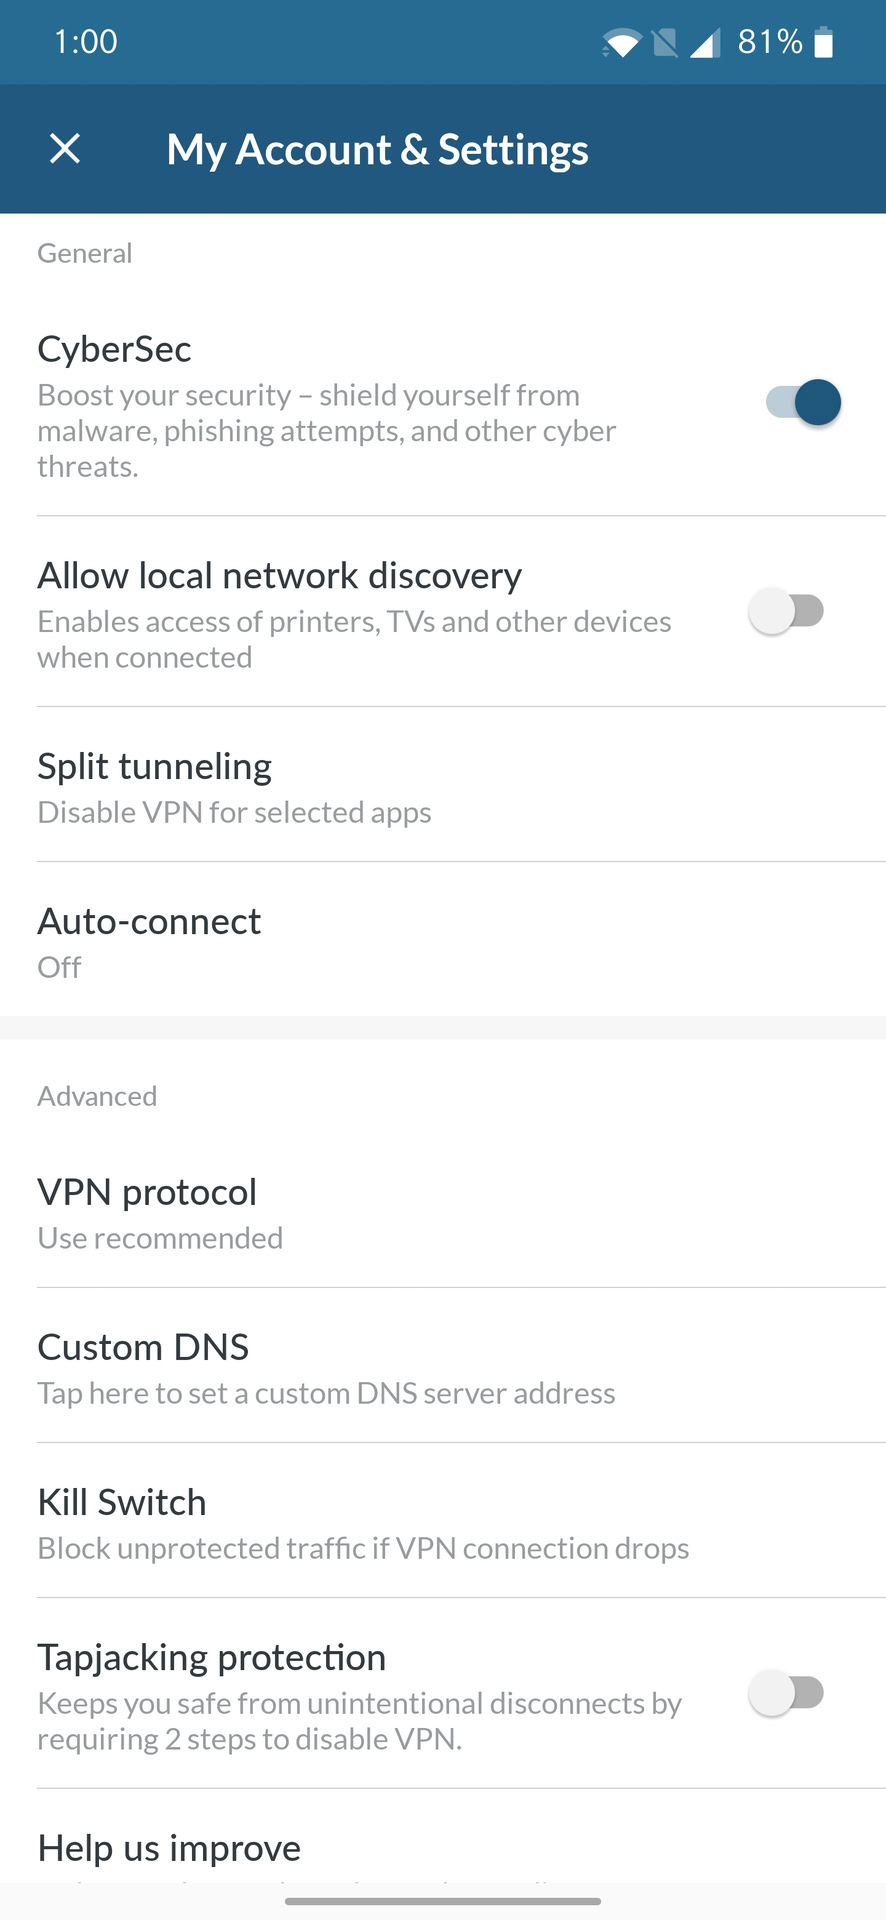This screenshot has height=1920, width=886.
Task: Open the Kill Switch setting
Action: [443, 1523]
